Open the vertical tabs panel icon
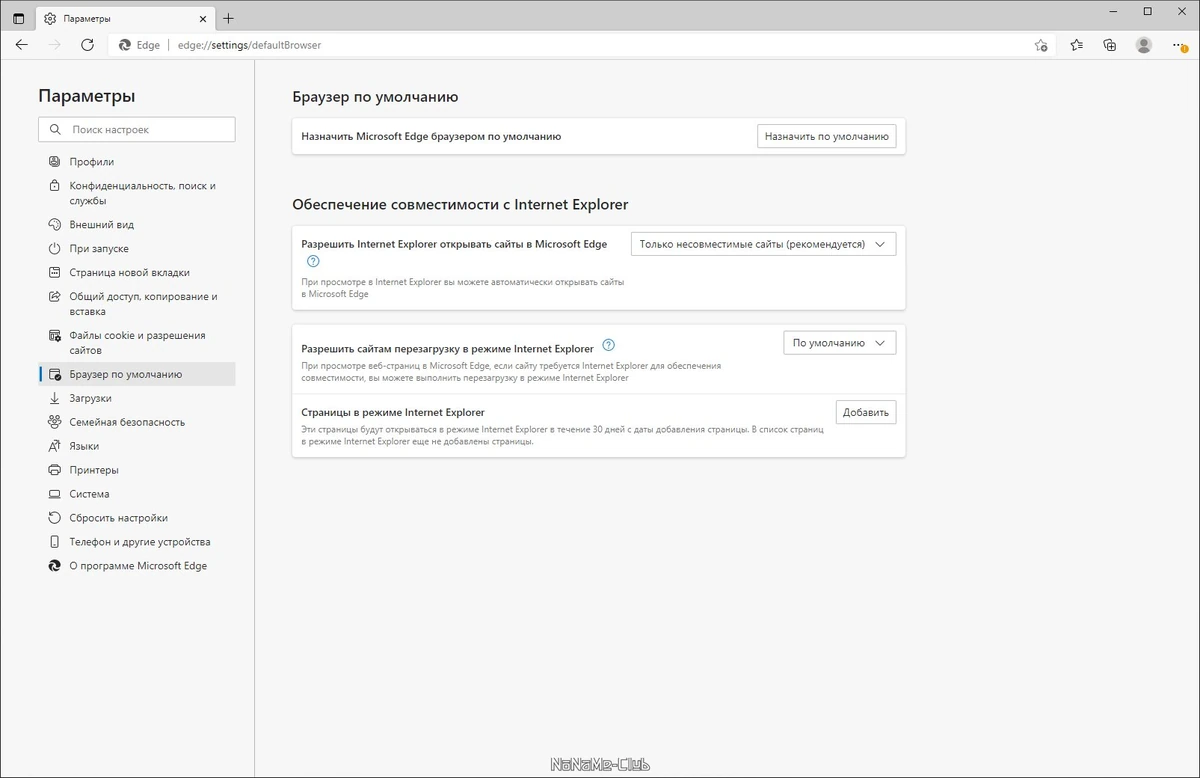Viewport: 1200px width, 778px height. point(18,18)
